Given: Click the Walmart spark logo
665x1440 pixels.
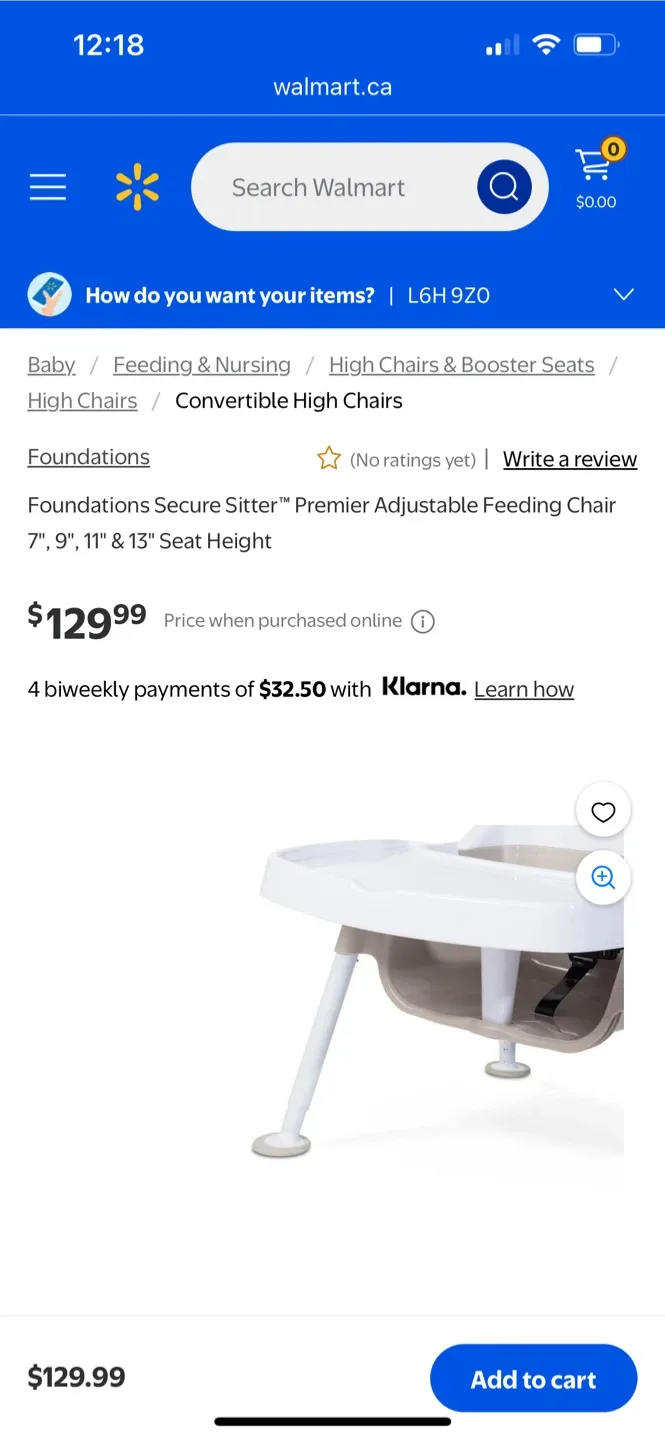Looking at the screenshot, I should coord(137,187).
